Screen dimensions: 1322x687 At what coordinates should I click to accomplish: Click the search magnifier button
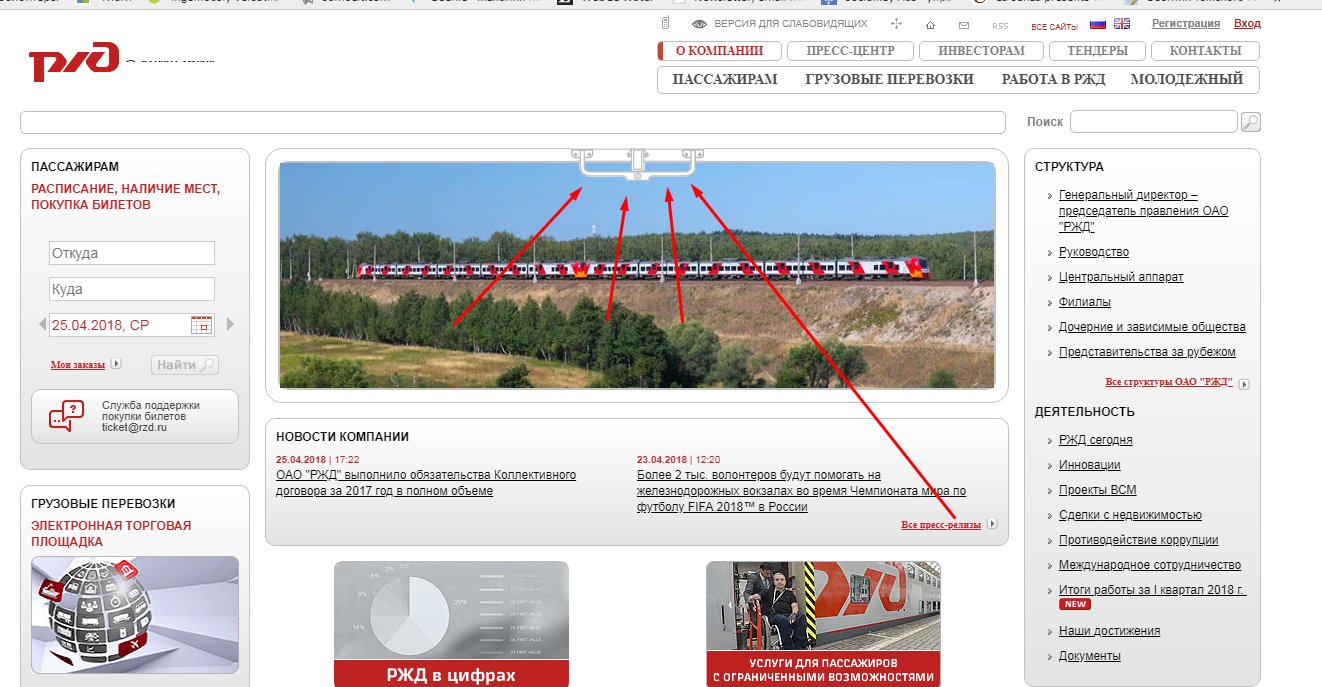coord(1250,122)
